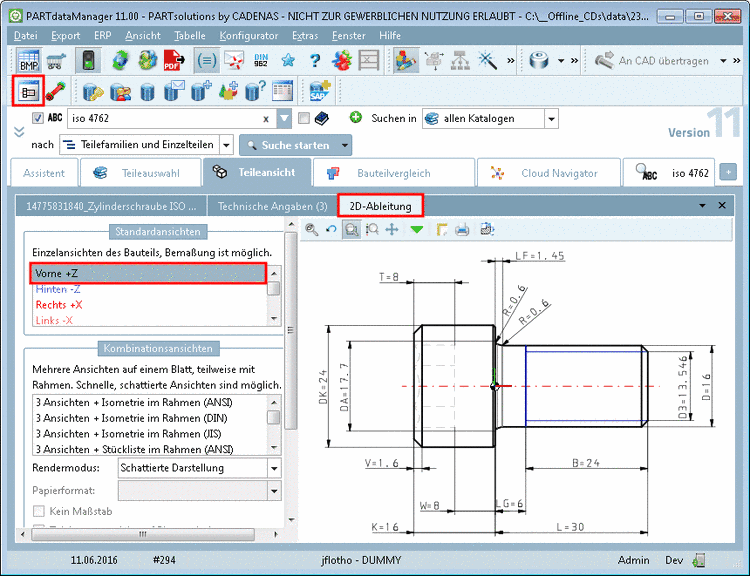Click the SAP toolbar icon
The image size is (750, 576).
[x=320, y=92]
